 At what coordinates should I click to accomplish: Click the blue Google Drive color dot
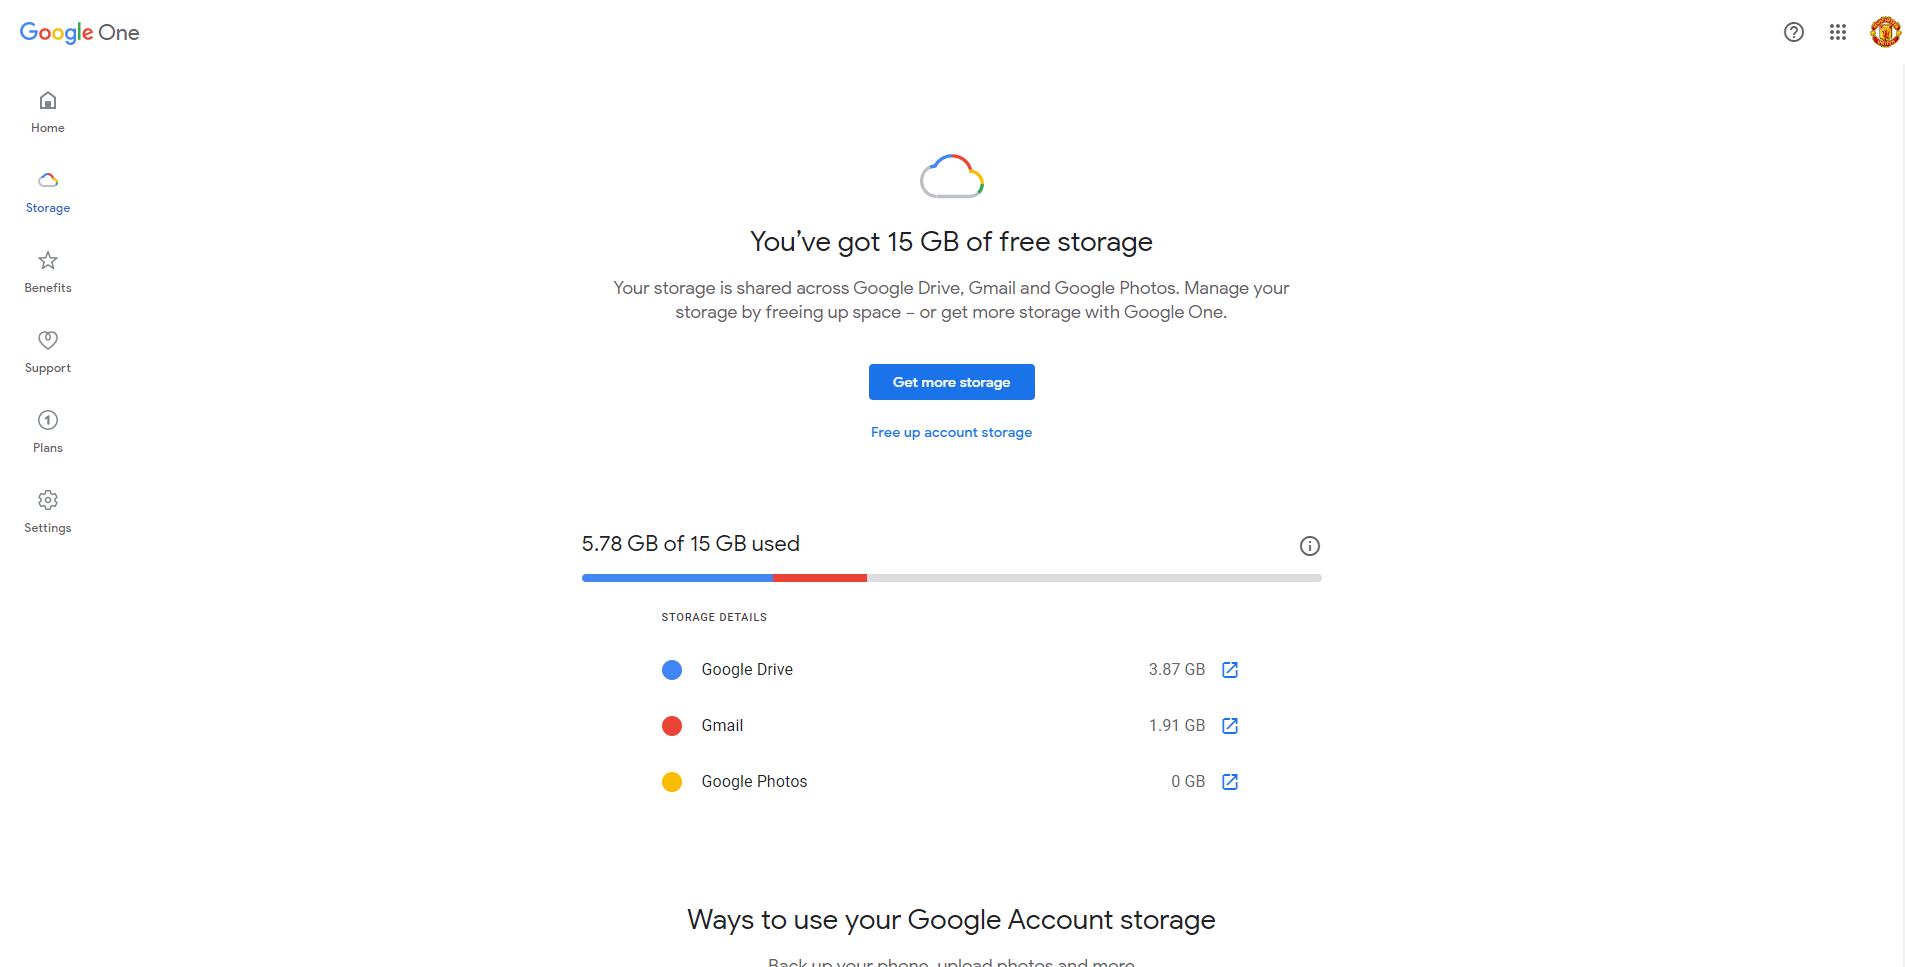(672, 670)
